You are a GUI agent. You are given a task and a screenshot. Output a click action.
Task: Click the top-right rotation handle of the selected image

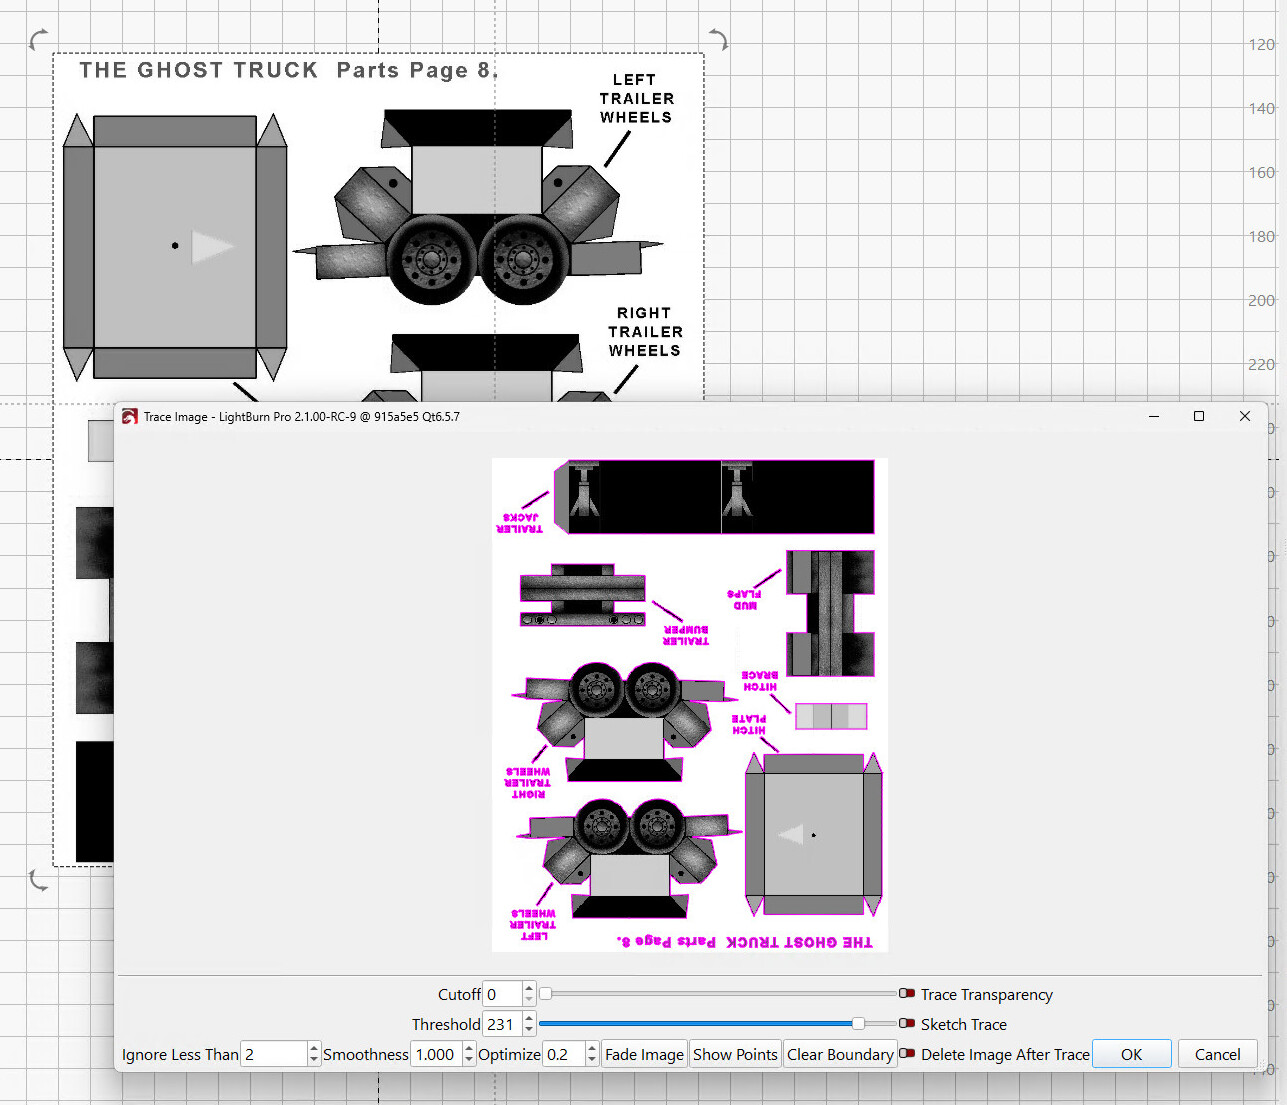coord(718,40)
